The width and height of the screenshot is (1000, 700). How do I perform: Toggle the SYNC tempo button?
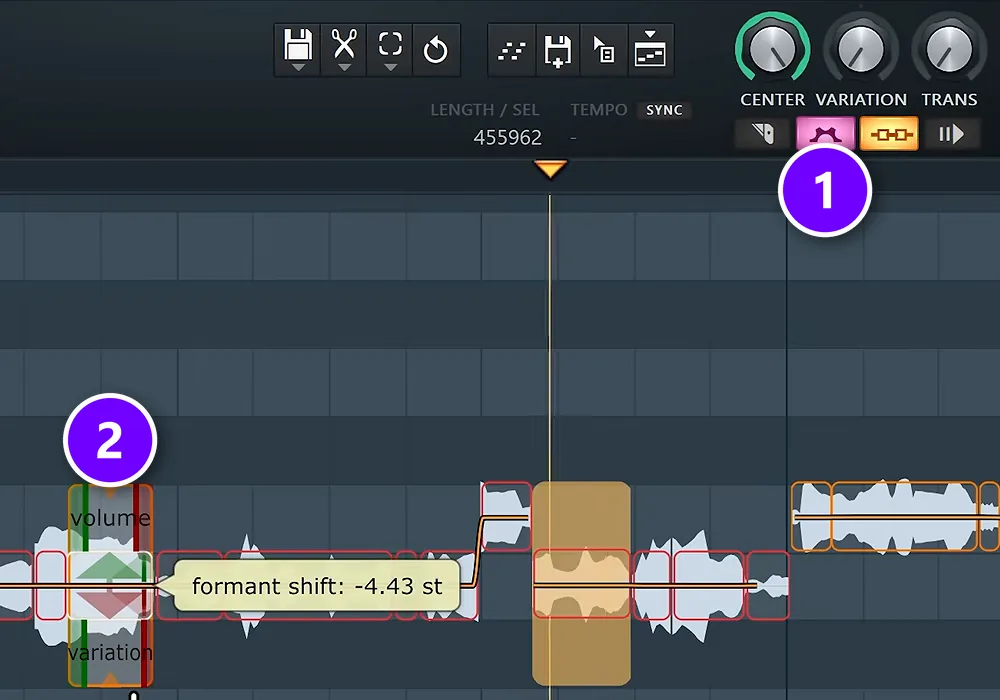664,110
